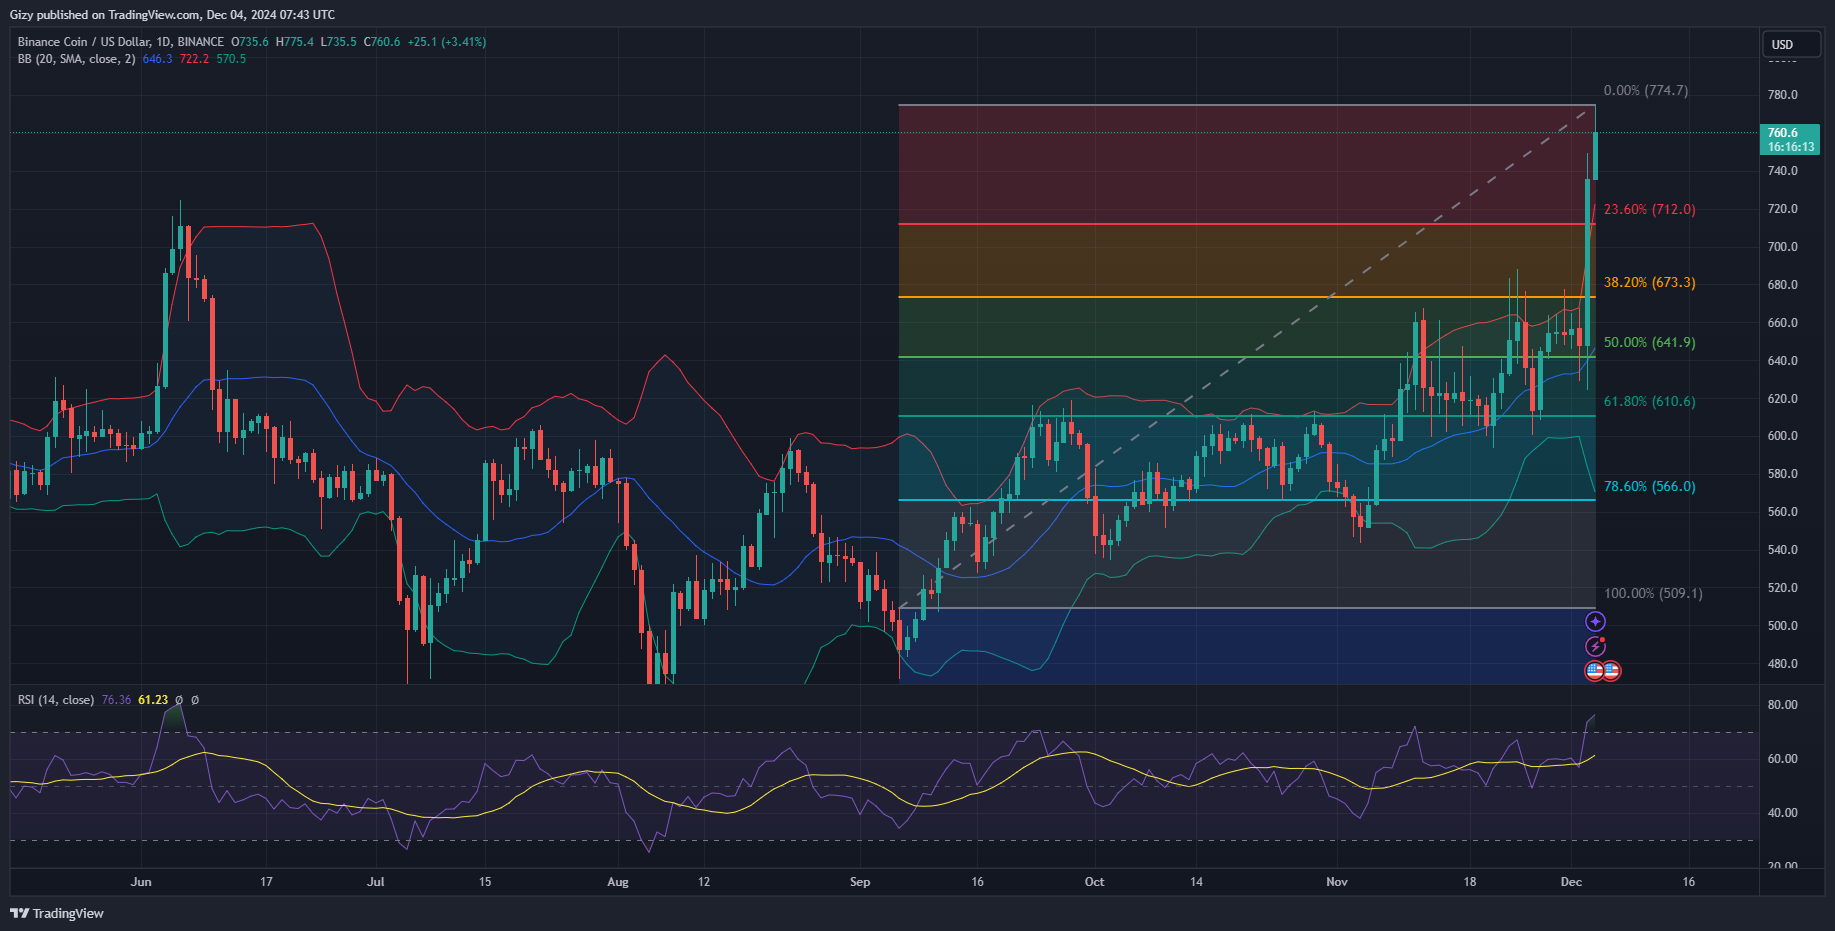
Task: Open the USD currency selector
Action: (1790, 45)
